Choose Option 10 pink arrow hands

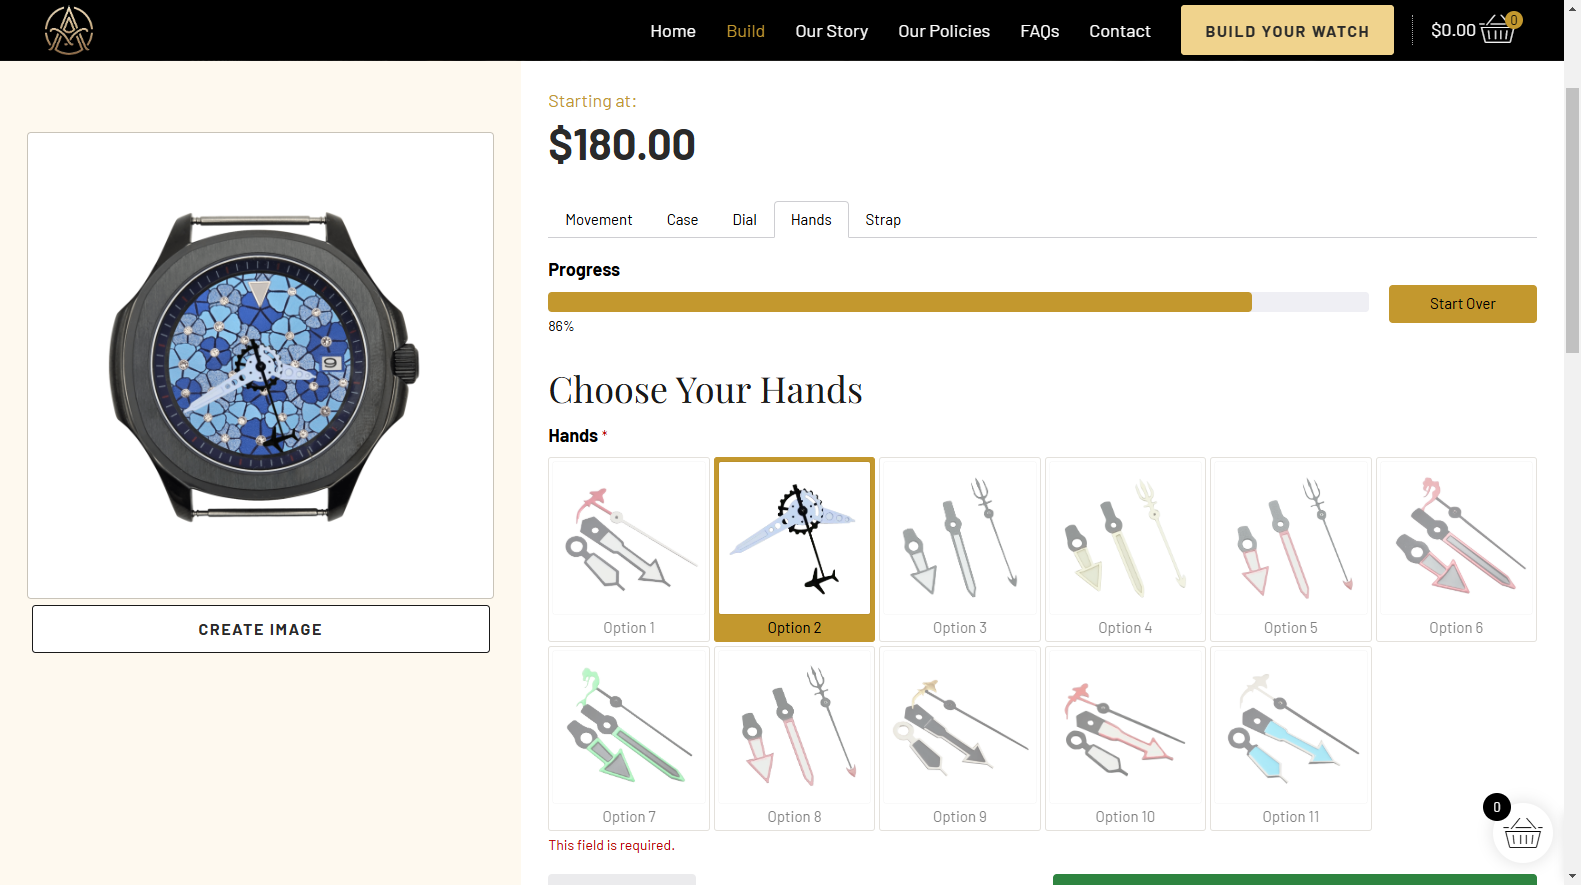pos(1125,738)
